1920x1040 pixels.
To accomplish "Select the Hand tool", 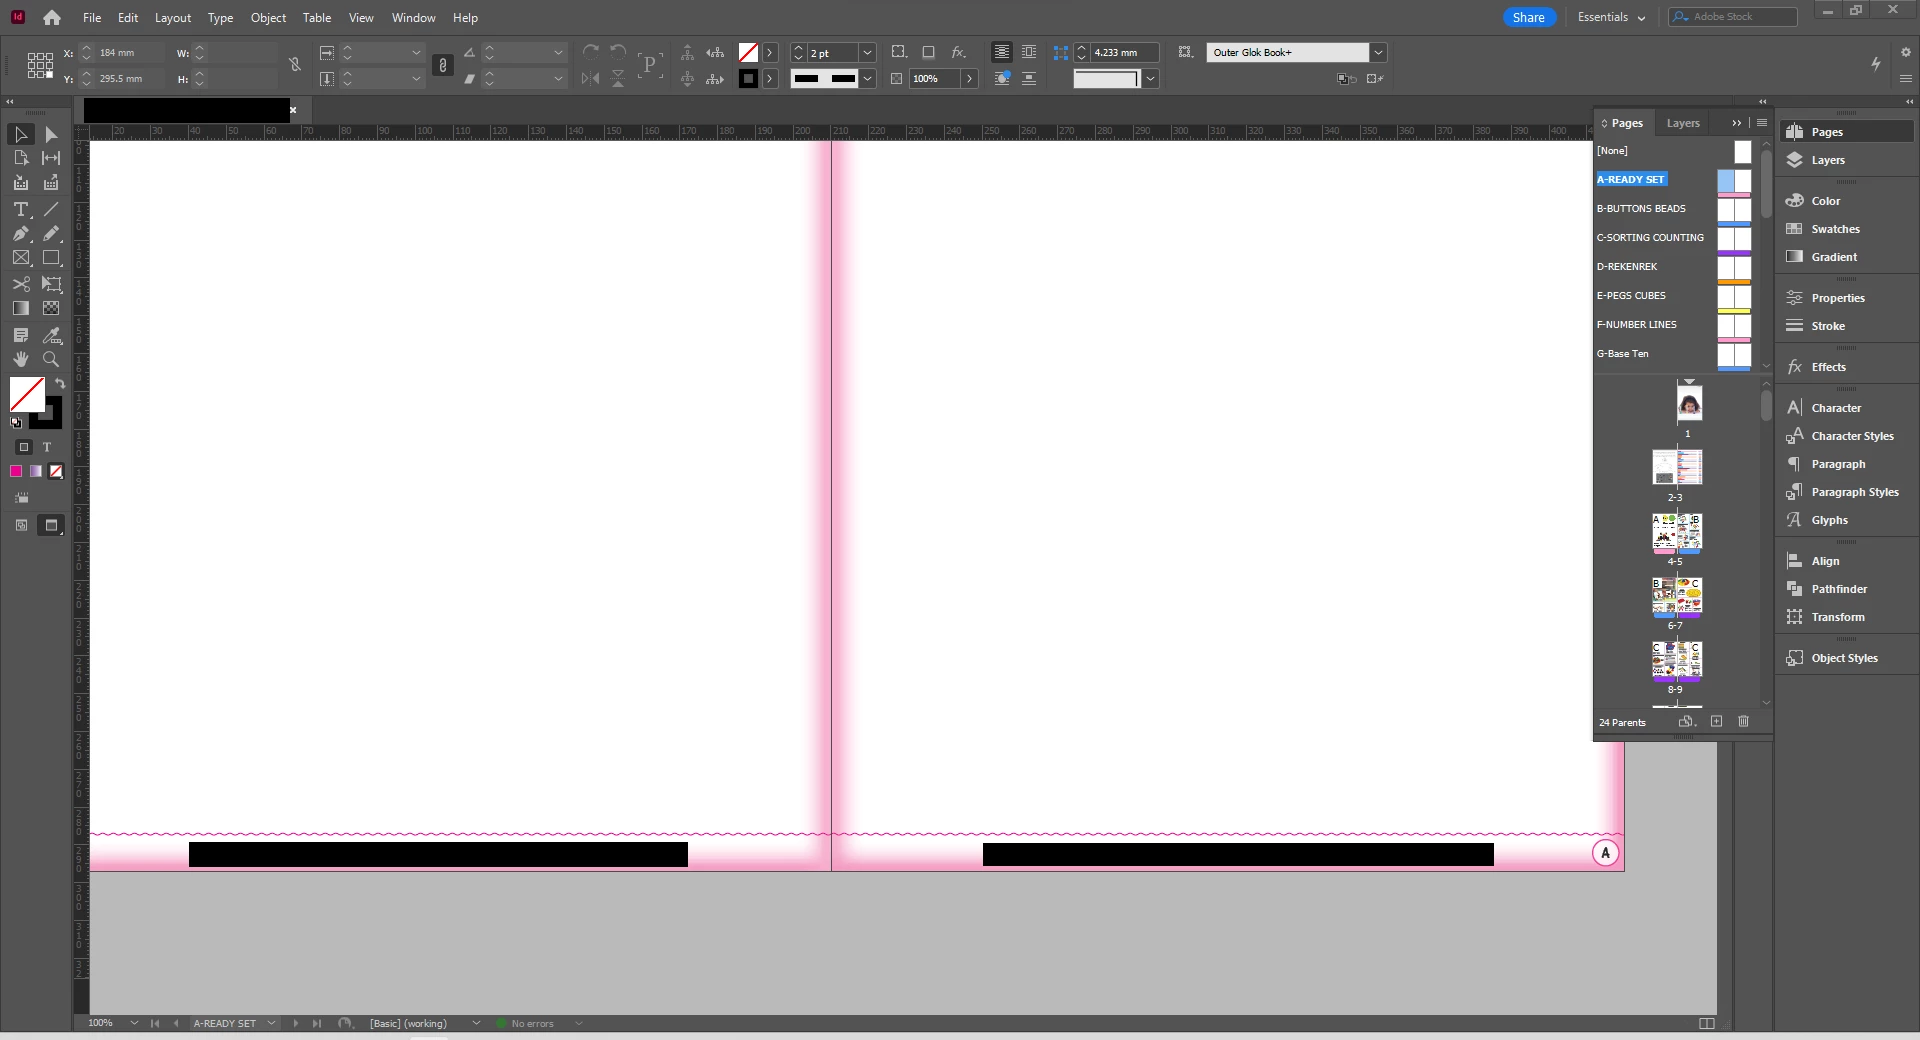I will pos(21,359).
